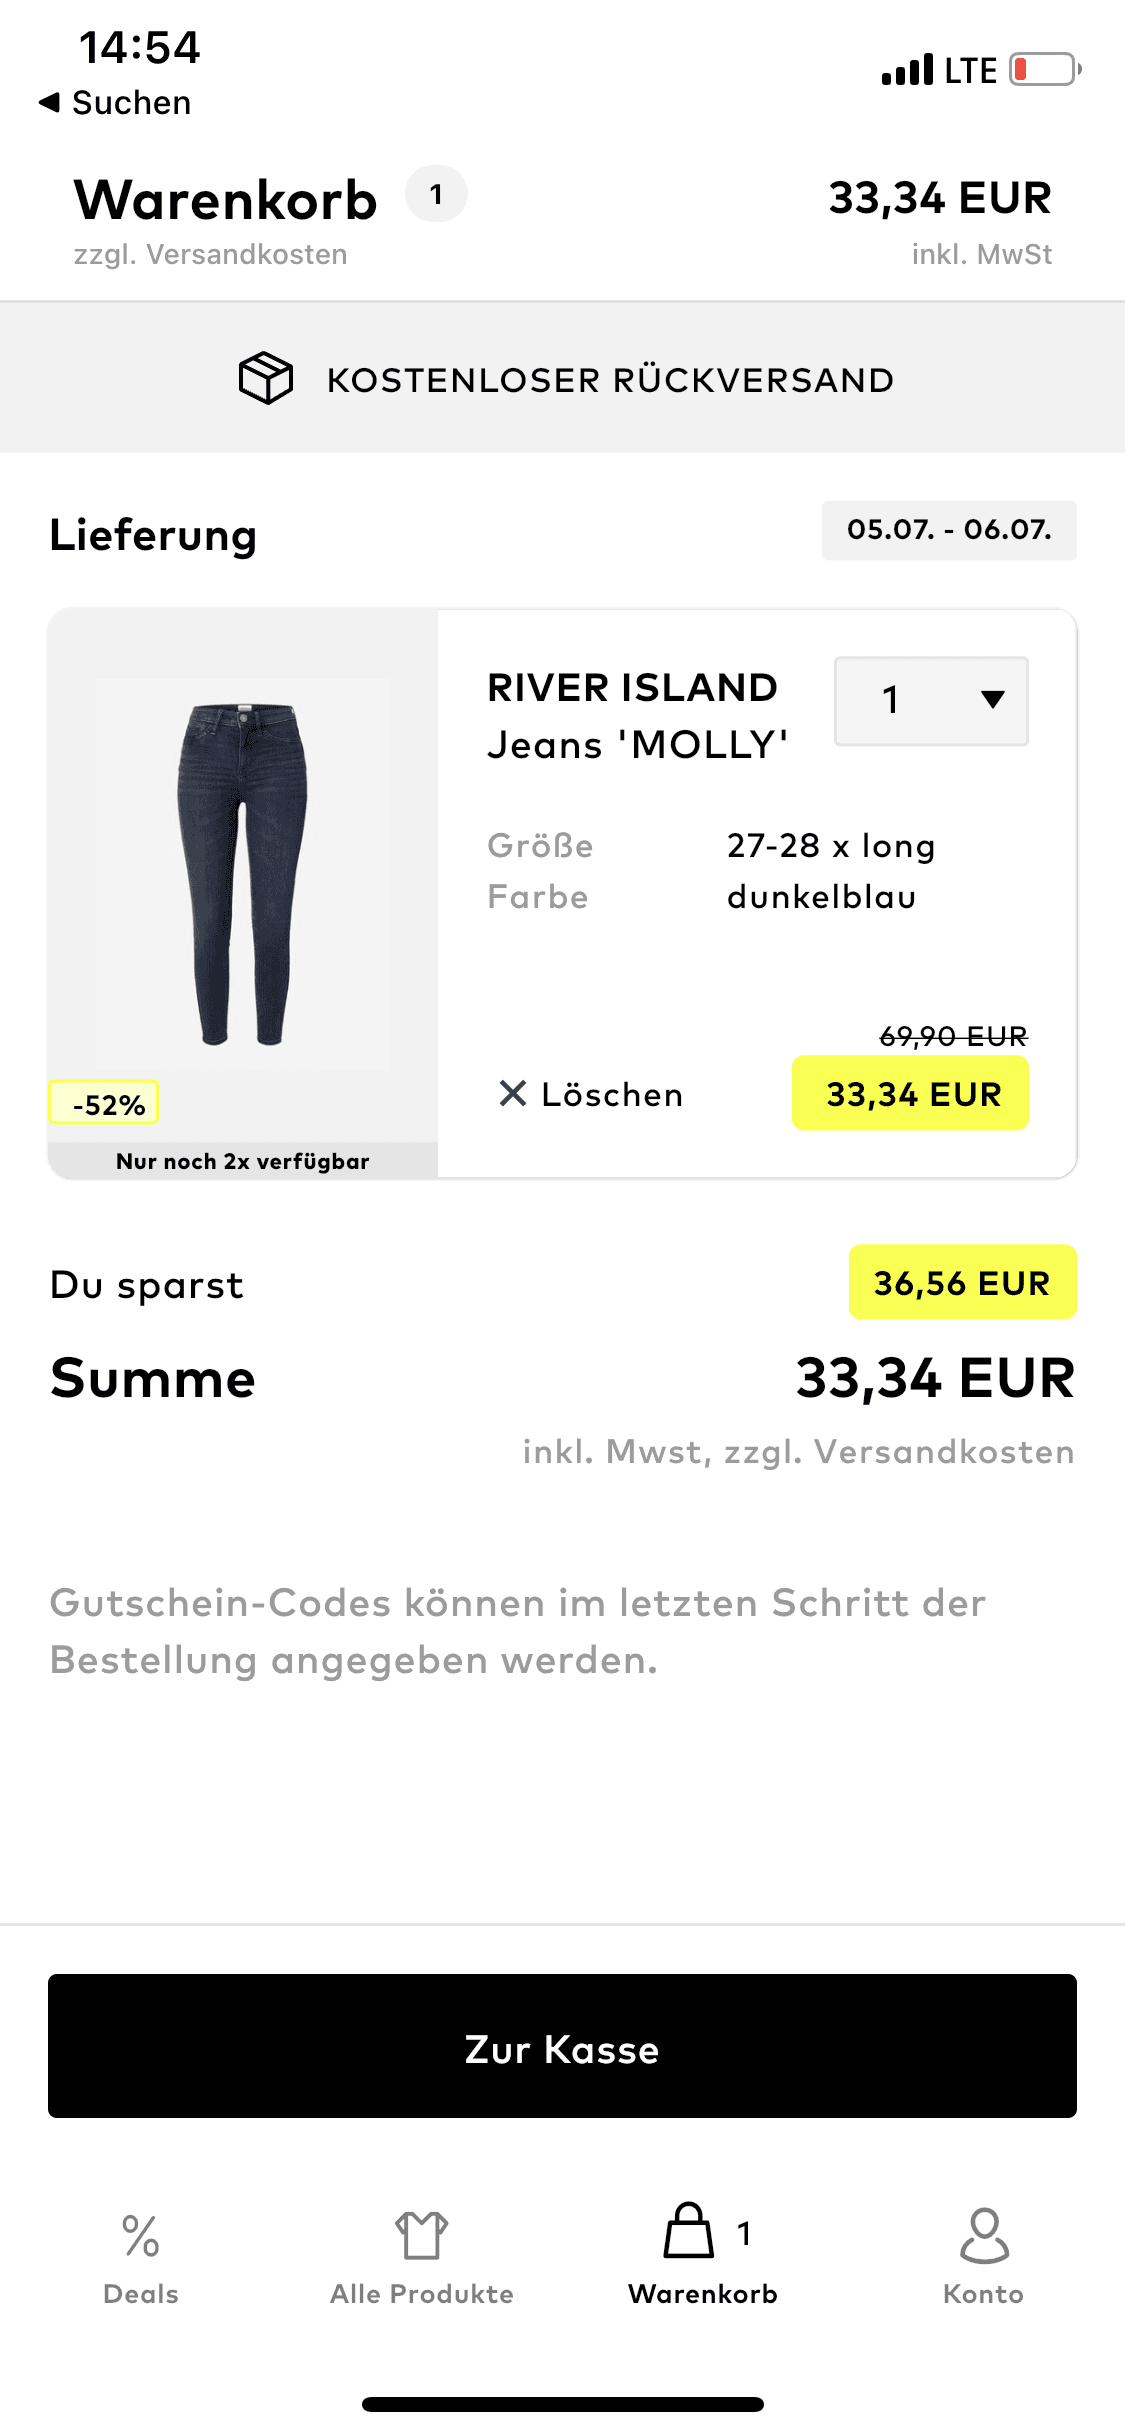
Task: Tap the package box return-shipping icon
Action: pos(266,378)
